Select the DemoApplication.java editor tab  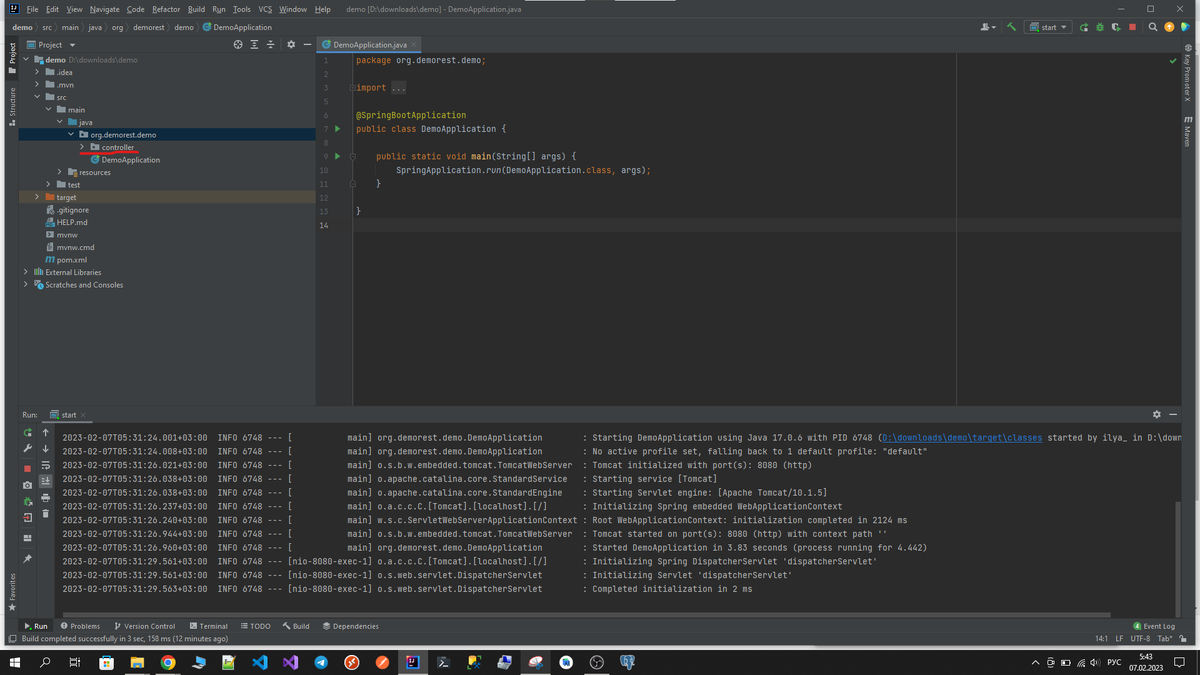(x=369, y=45)
